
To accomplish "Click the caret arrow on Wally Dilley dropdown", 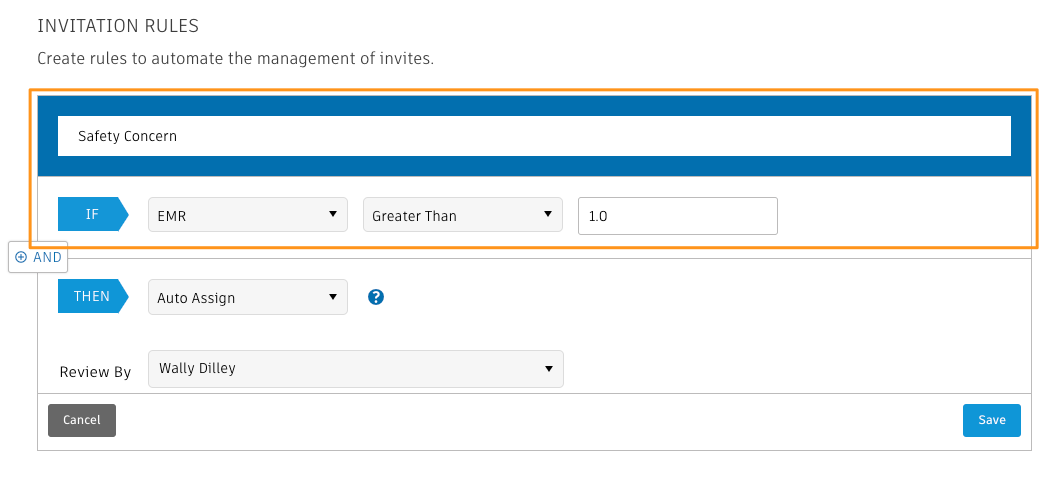I will [548, 369].
